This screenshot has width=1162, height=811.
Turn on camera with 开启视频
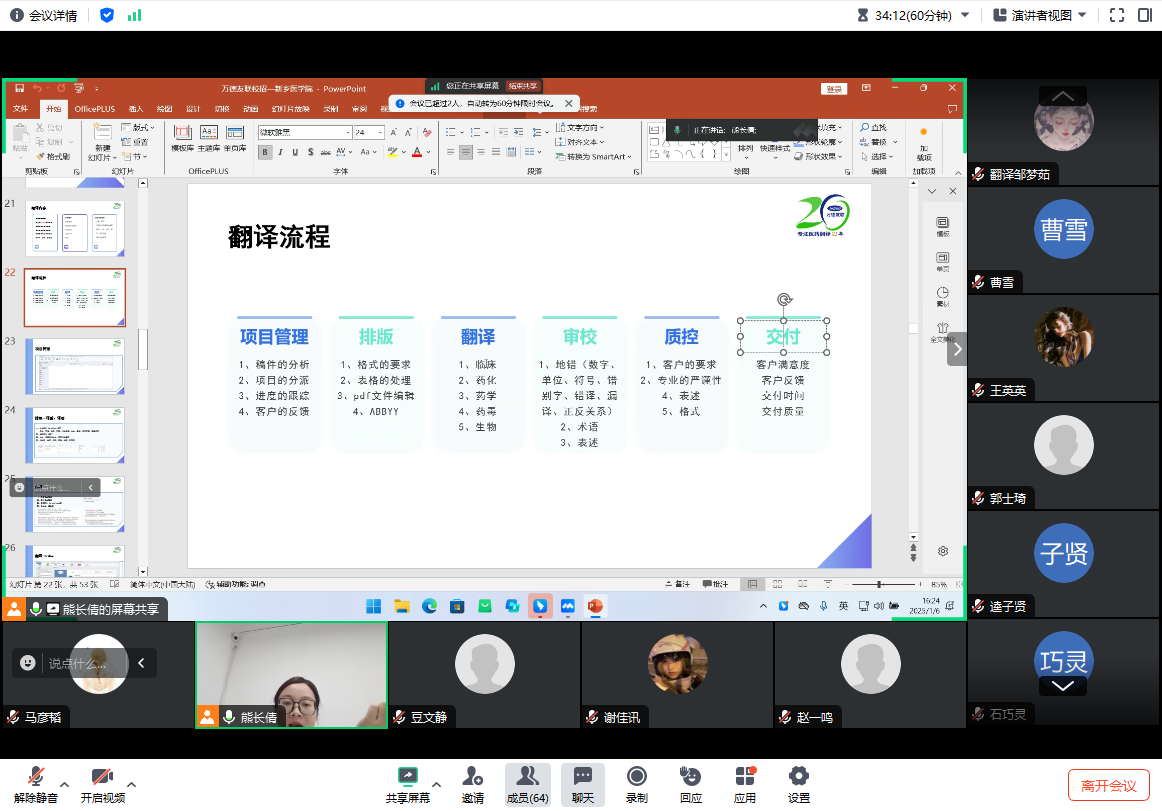coord(102,784)
